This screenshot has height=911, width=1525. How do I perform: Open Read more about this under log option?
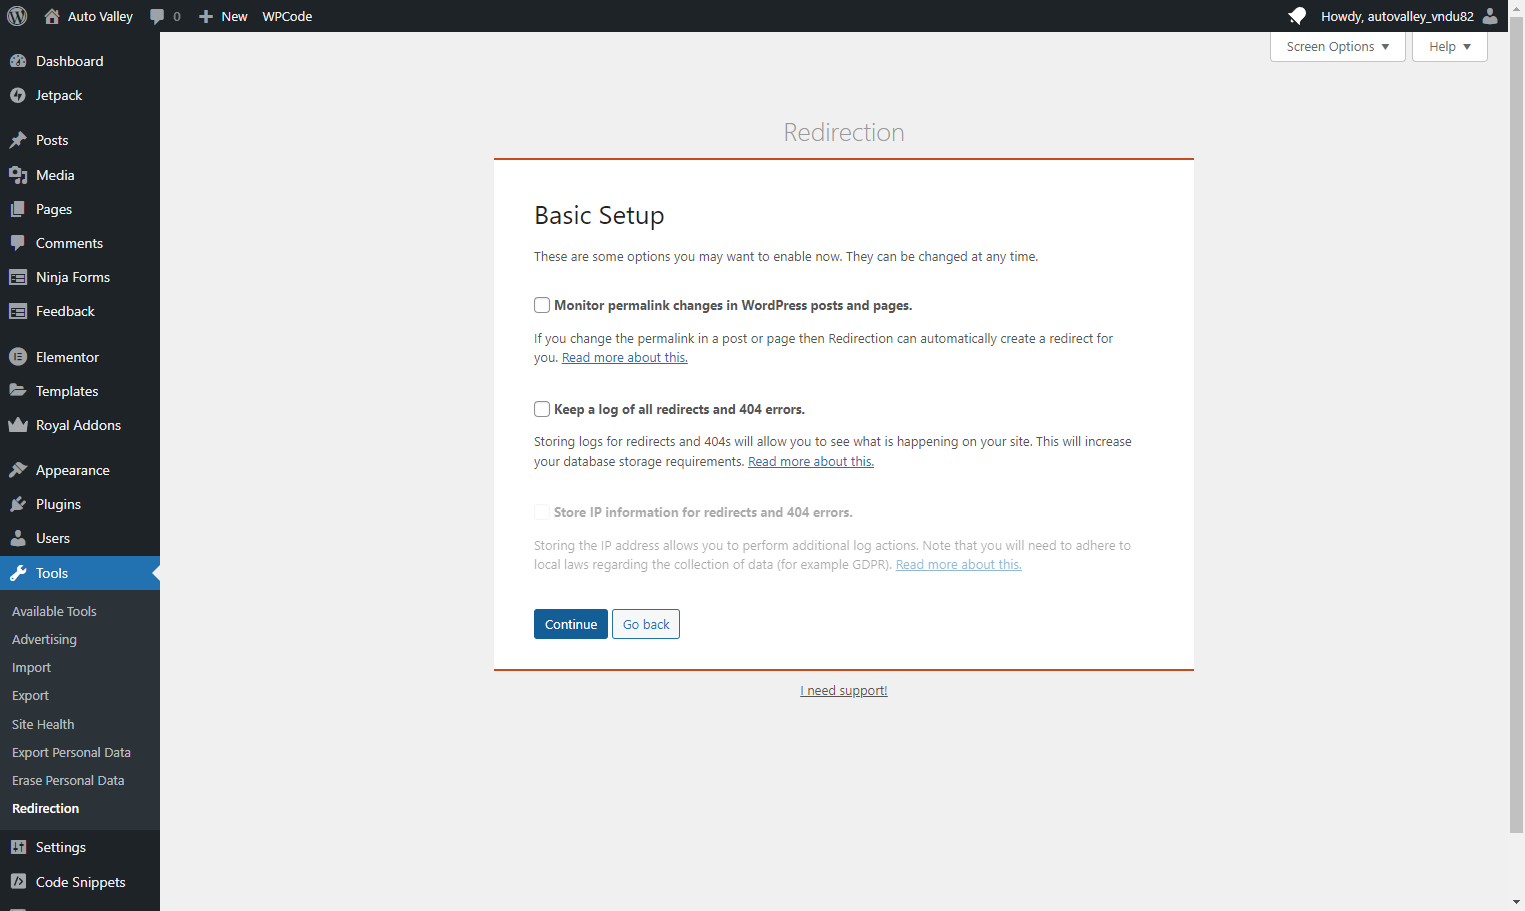tap(811, 462)
